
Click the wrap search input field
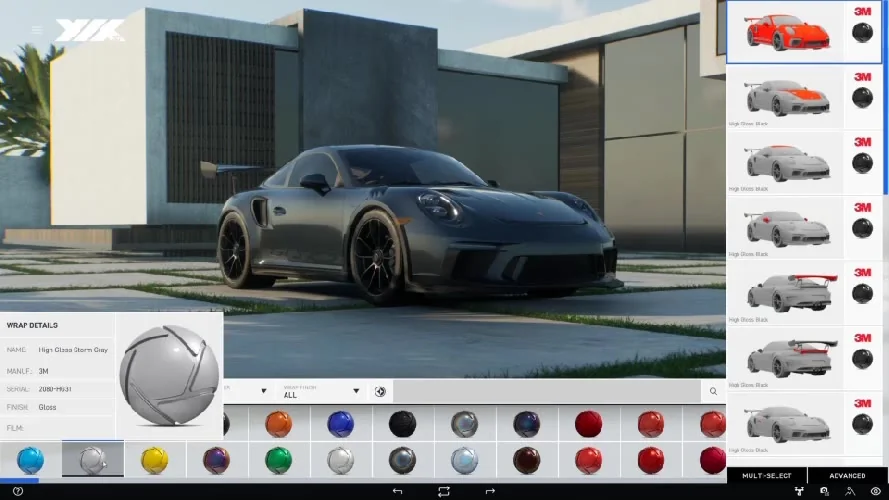coord(547,391)
